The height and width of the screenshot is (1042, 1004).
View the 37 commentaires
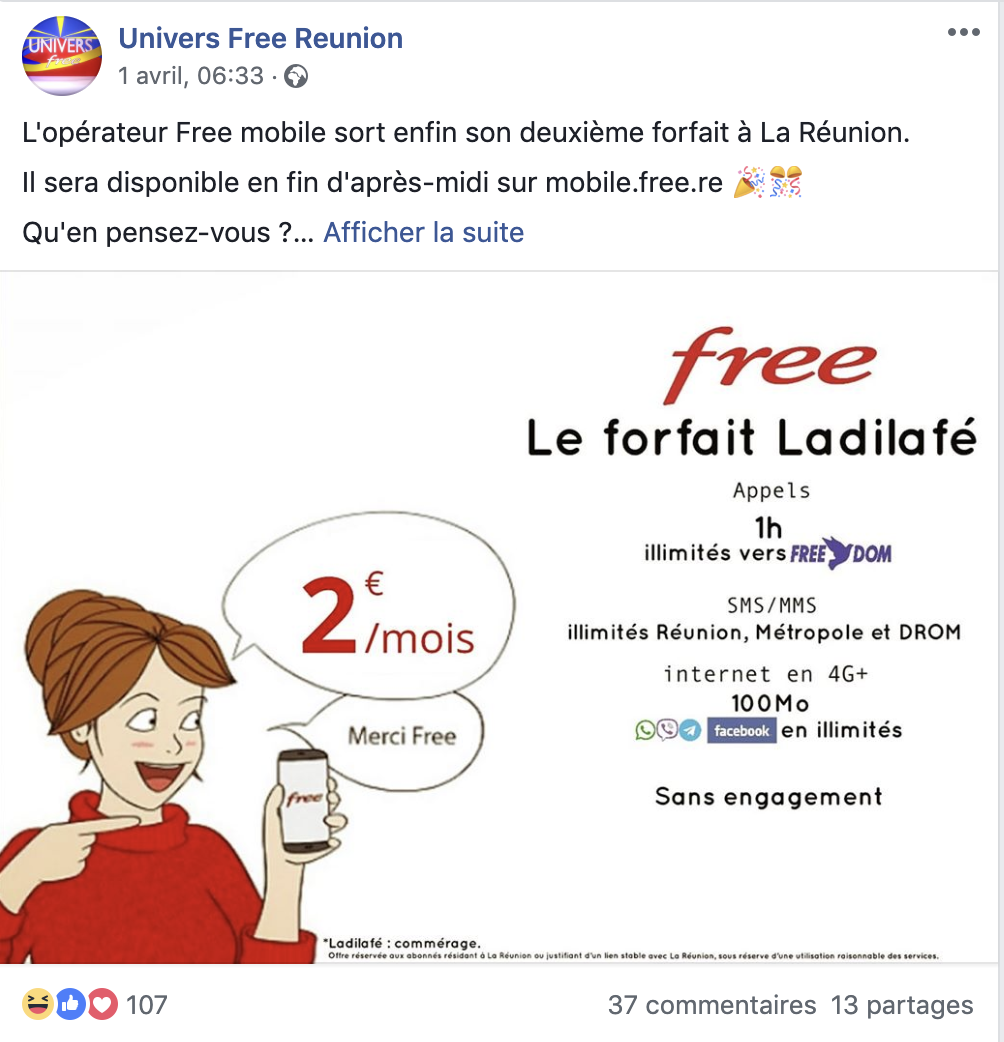pyautogui.click(x=712, y=1005)
